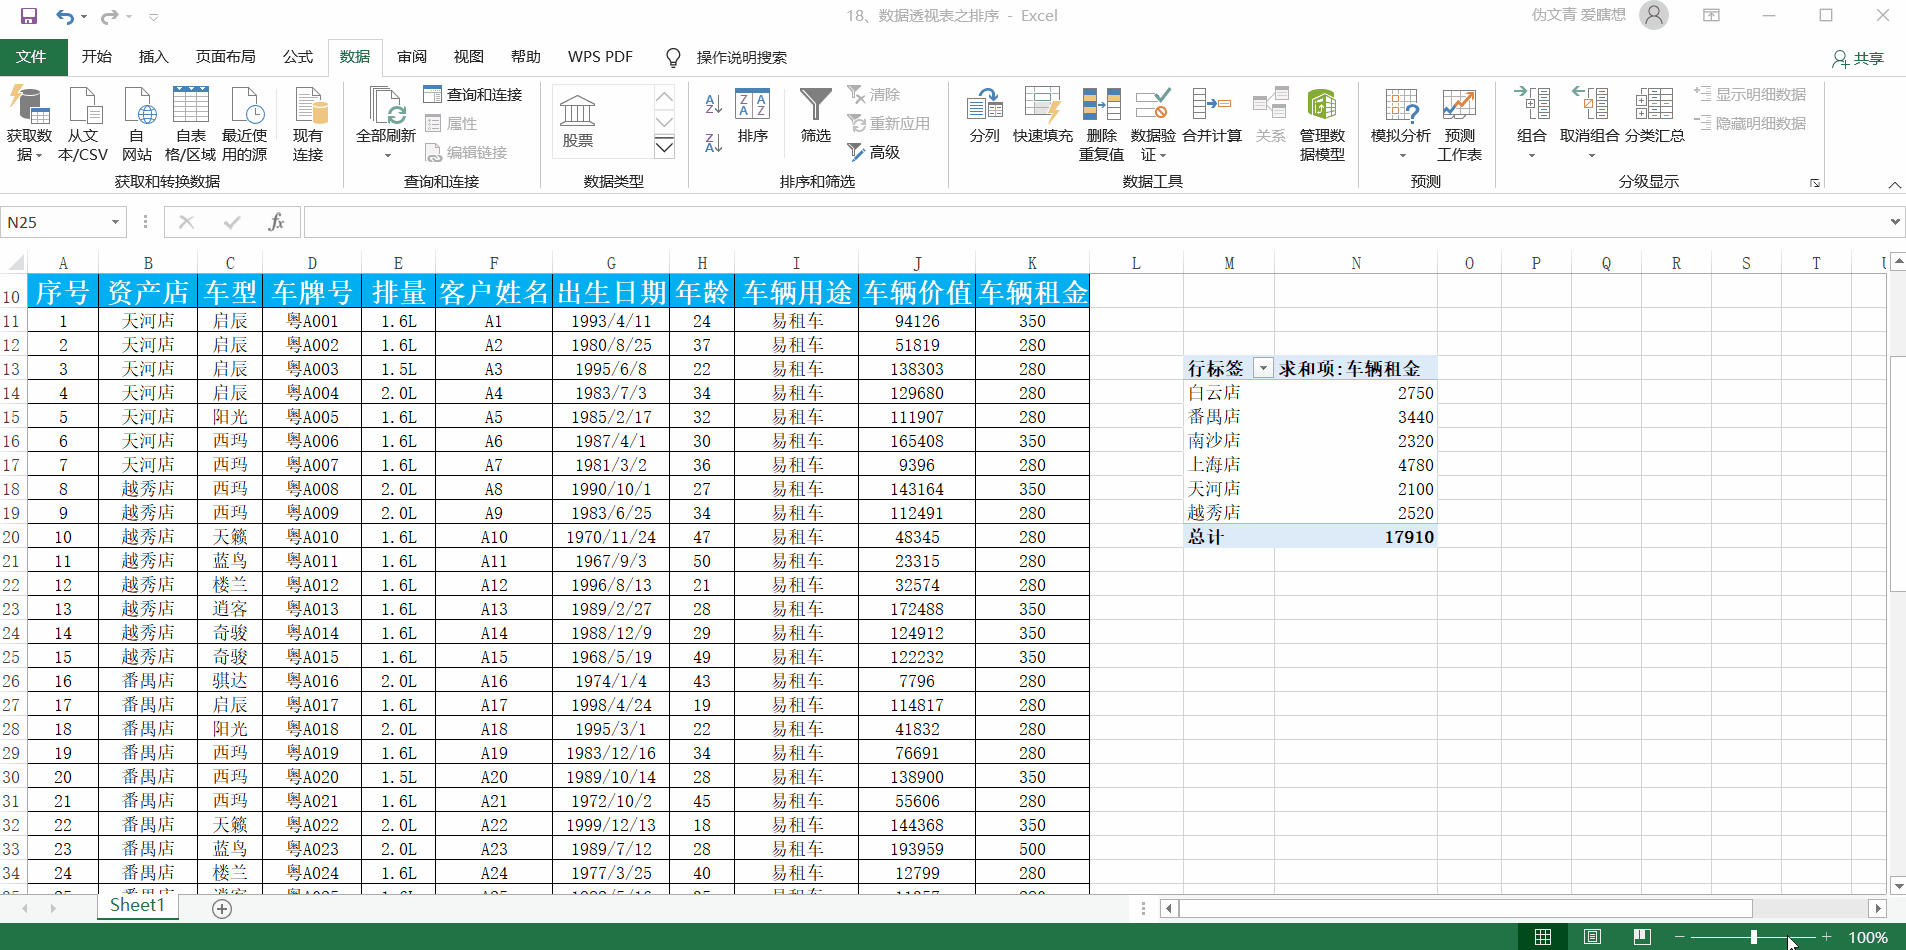Open the 插入 ribbon tab

(153, 57)
